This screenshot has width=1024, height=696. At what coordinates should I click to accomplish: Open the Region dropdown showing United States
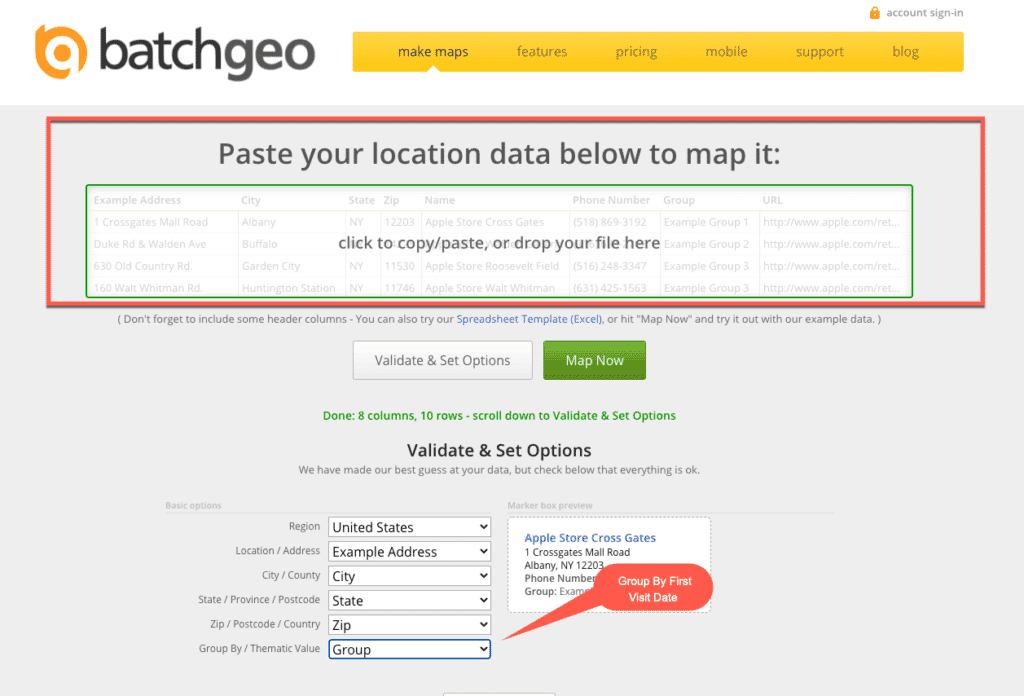(409, 526)
